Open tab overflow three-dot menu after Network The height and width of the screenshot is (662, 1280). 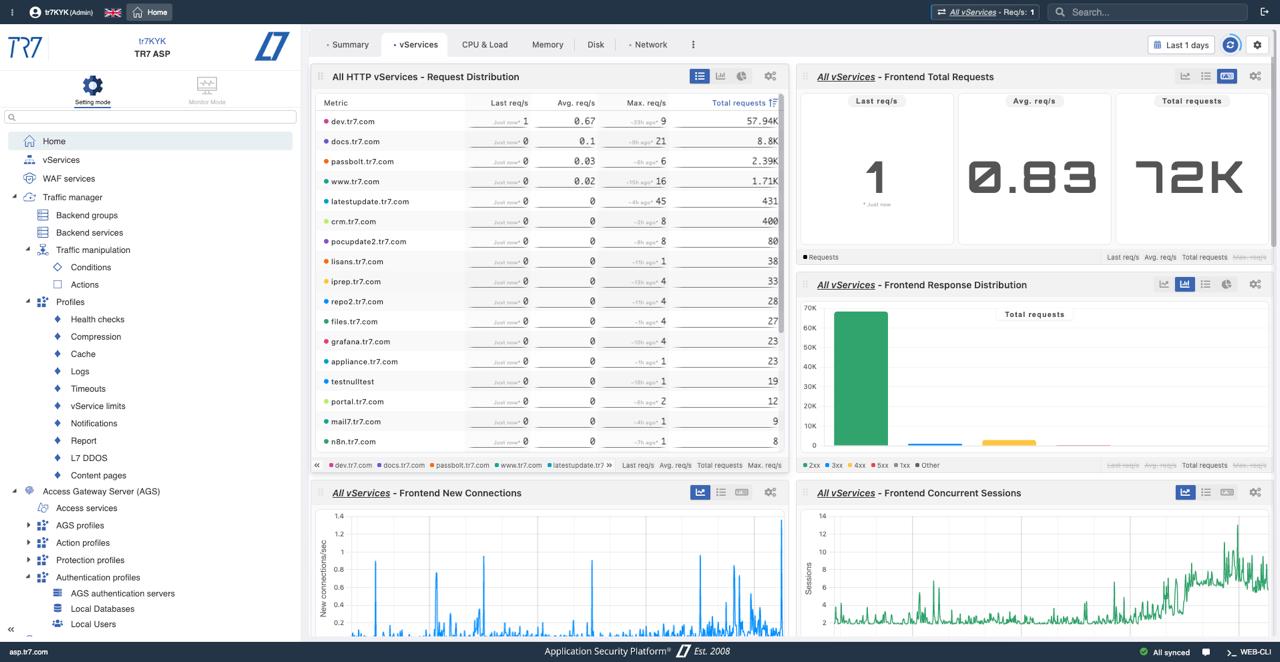coord(693,45)
